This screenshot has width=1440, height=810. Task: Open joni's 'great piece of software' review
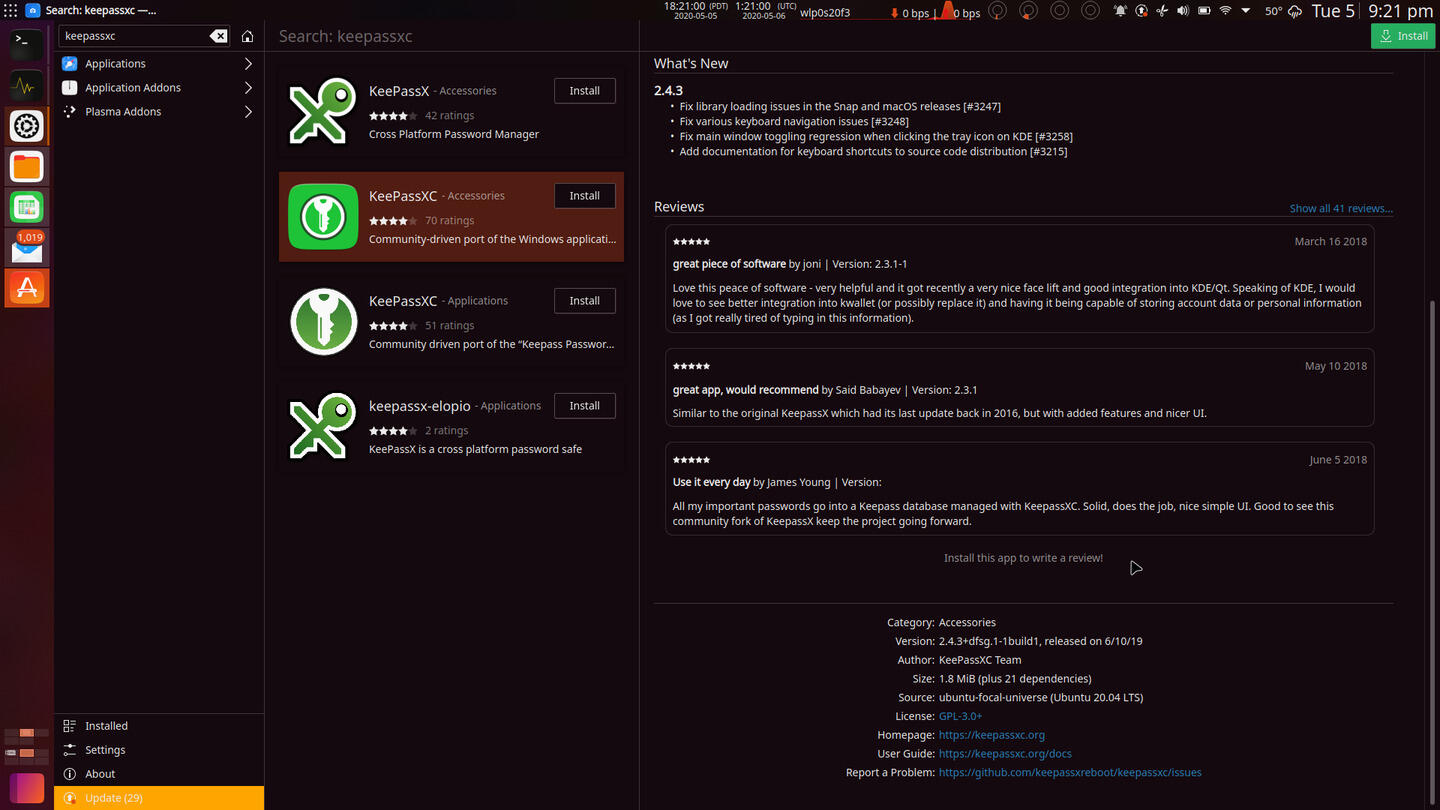pyautogui.click(x=1020, y=279)
